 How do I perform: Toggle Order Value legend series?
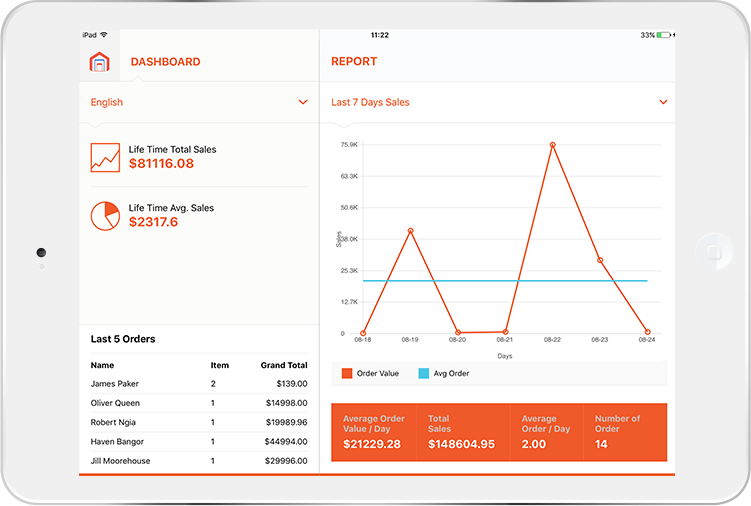tap(370, 373)
